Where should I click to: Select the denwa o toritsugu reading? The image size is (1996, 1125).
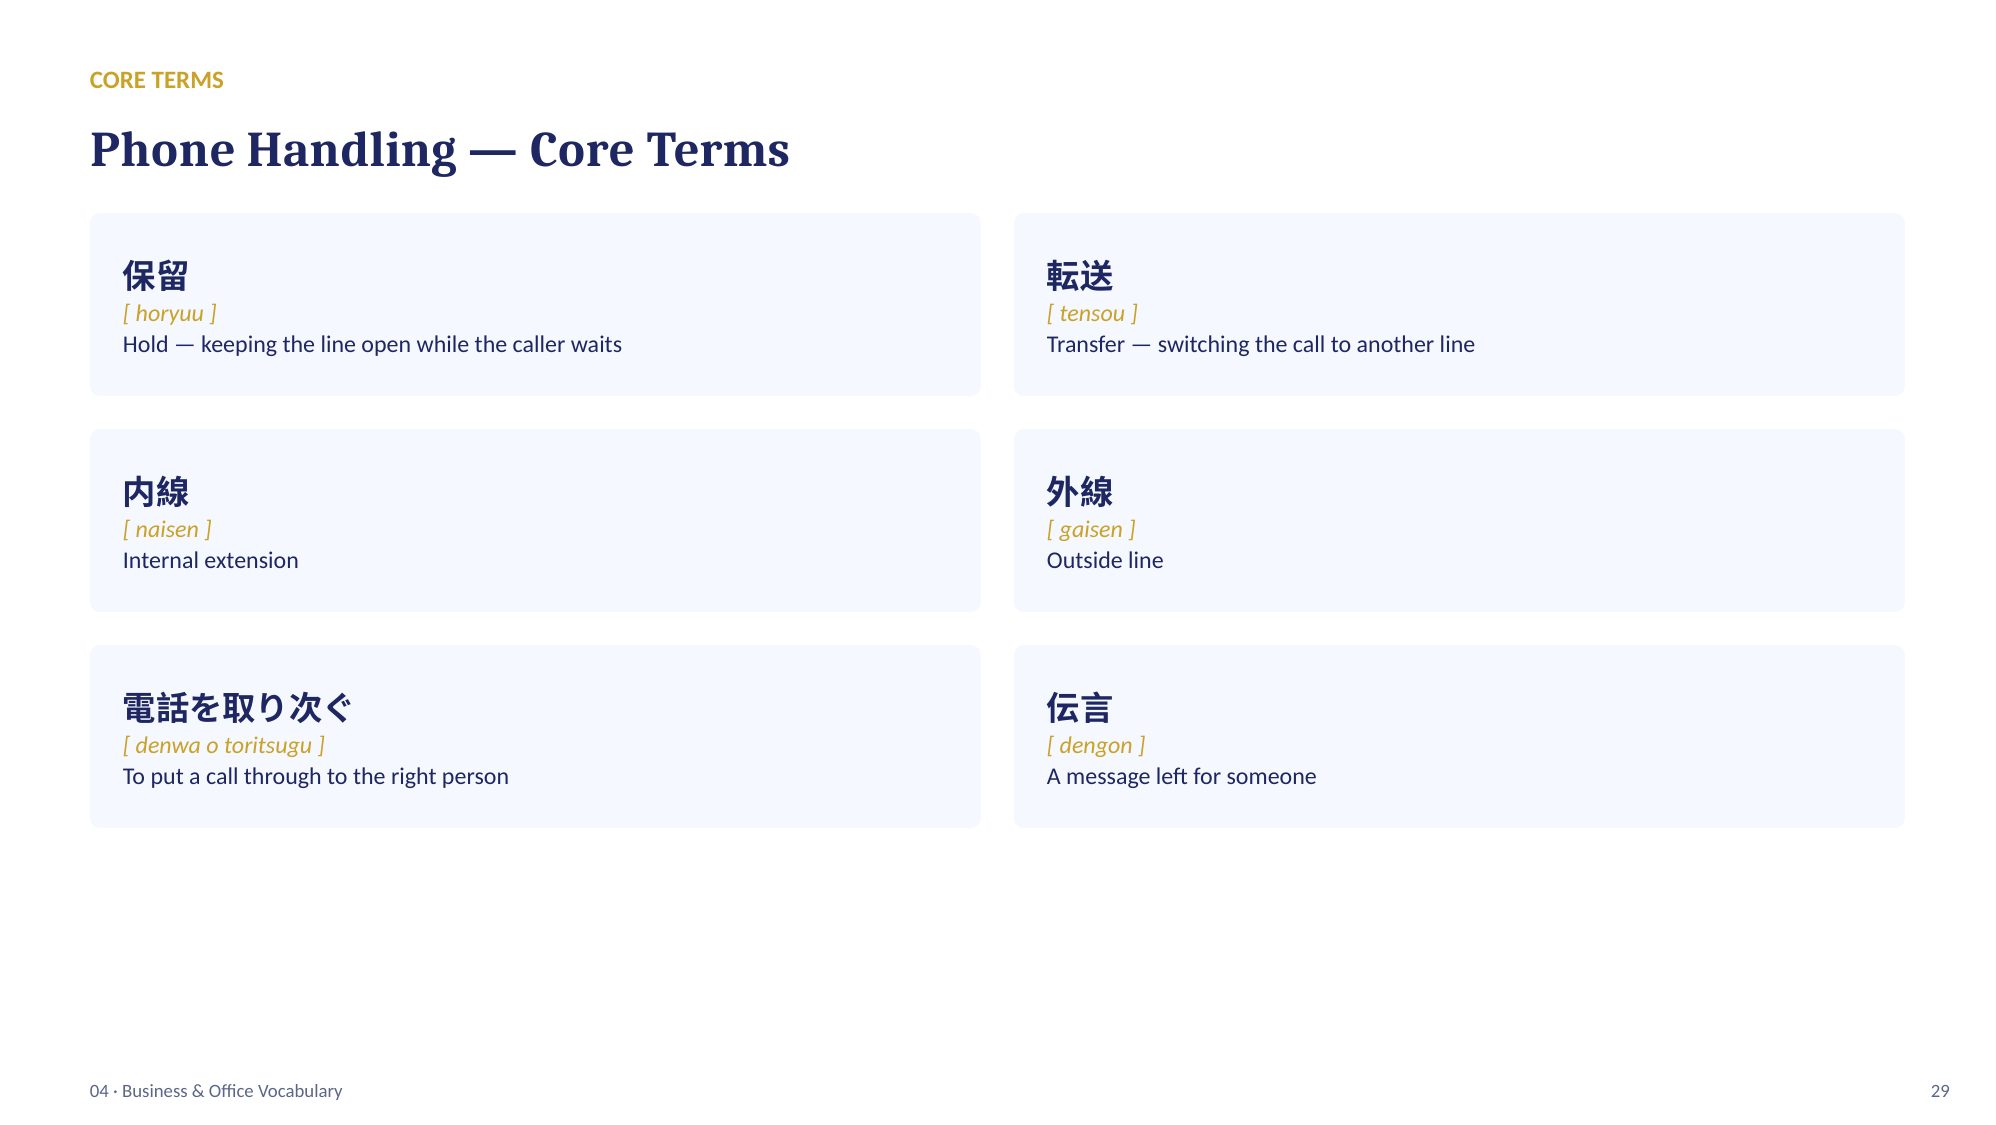tap(223, 745)
